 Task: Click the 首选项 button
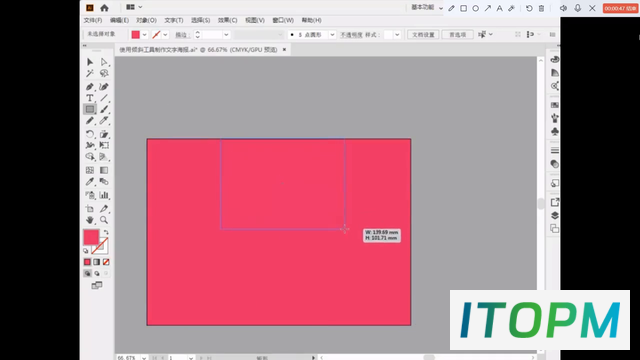point(458,35)
